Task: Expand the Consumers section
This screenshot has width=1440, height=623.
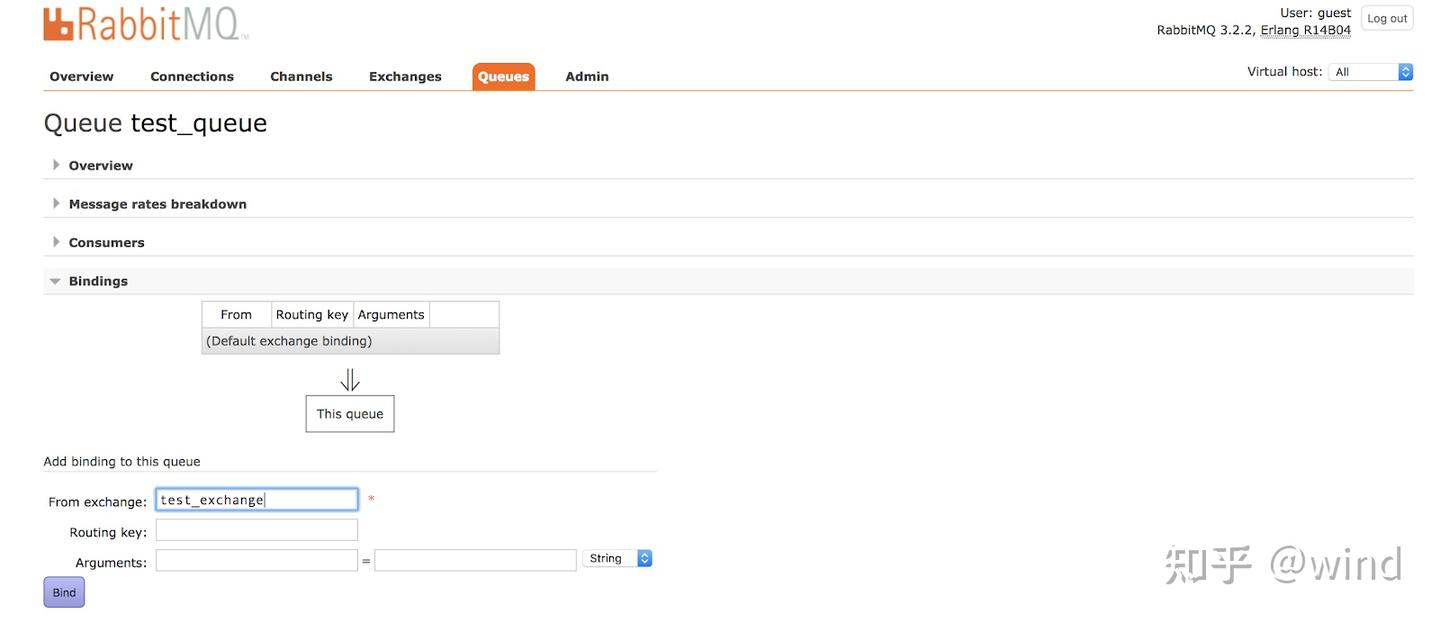Action: [106, 241]
